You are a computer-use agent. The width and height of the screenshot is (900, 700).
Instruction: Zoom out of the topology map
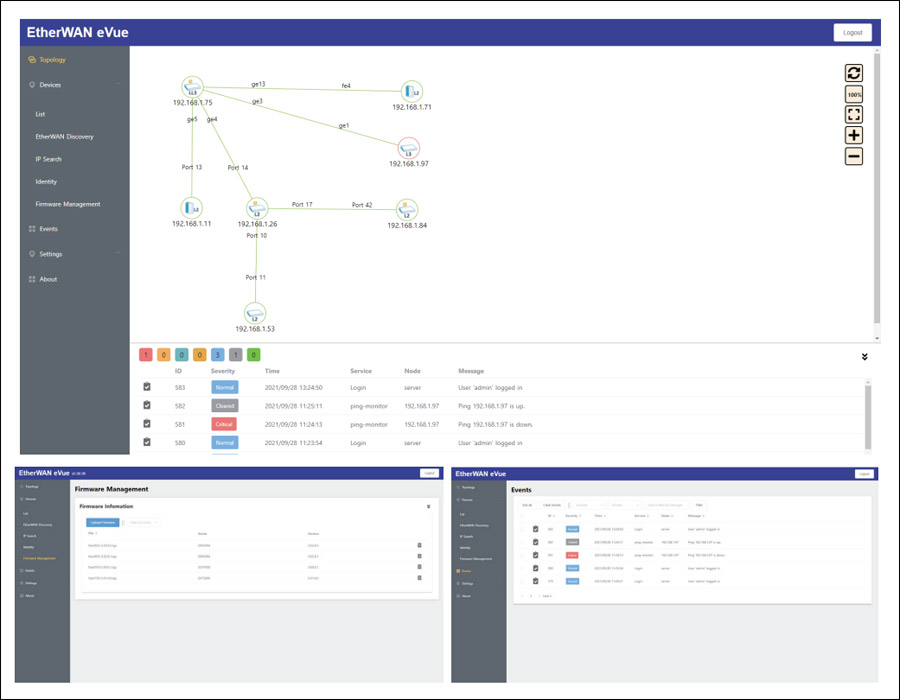(853, 156)
